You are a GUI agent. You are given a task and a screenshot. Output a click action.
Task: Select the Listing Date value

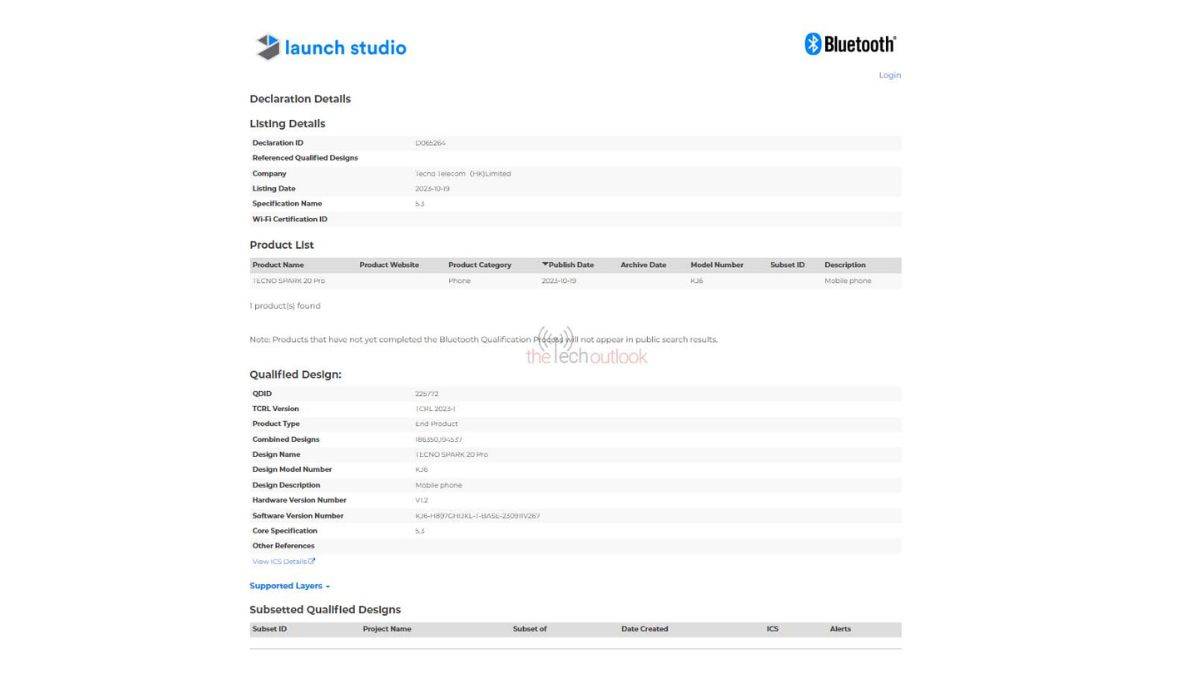coord(434,189)
